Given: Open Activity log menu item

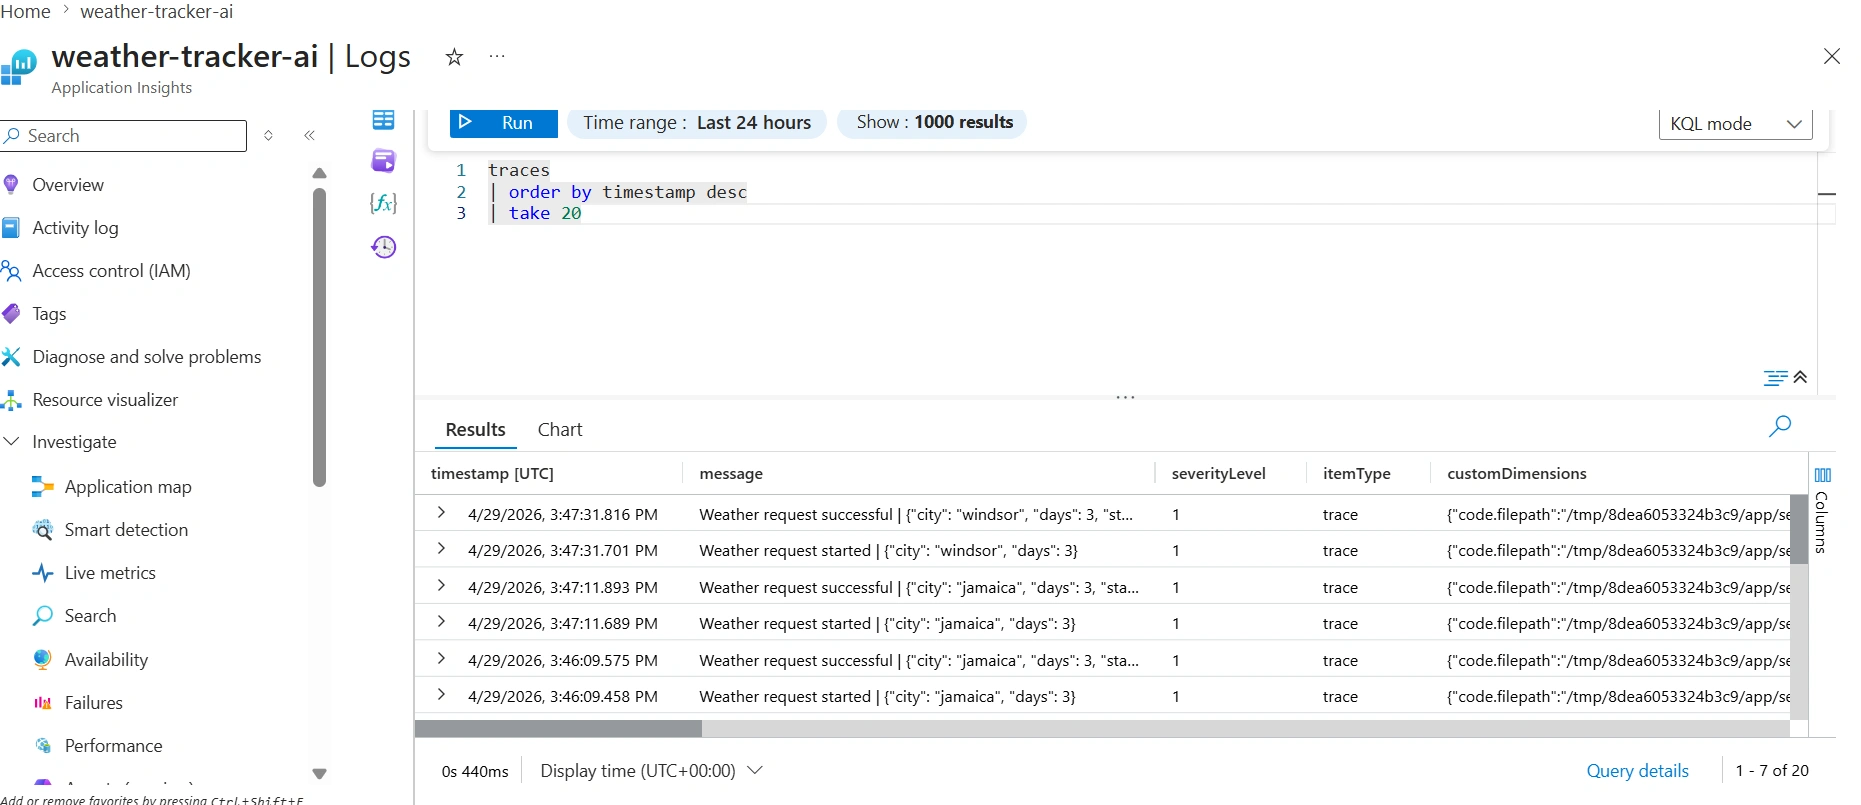Looking at the screenshot, I should (75, 228).
